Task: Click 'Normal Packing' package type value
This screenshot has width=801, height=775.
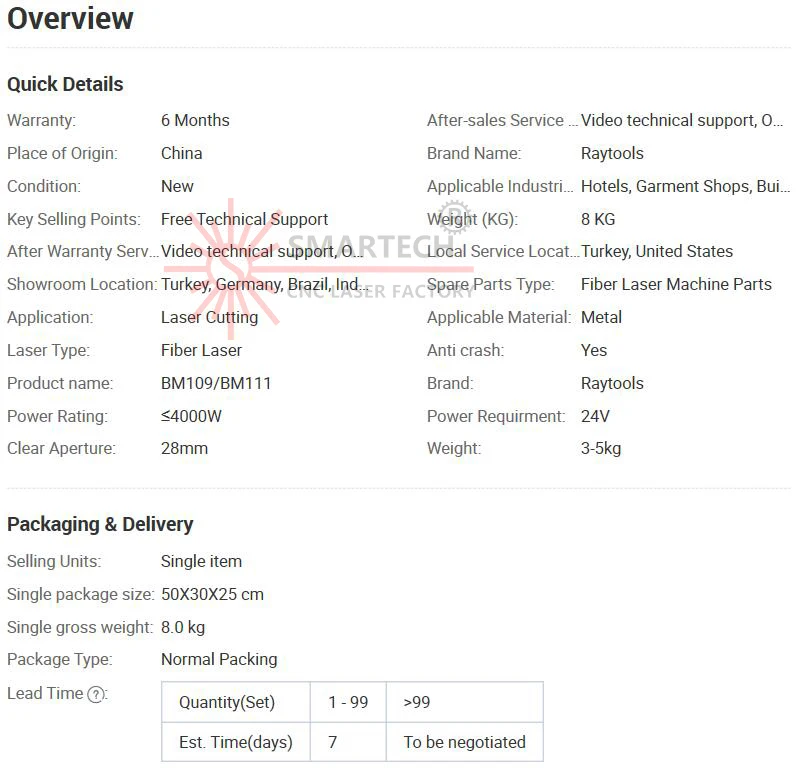Action: click(x=219, y=660)
